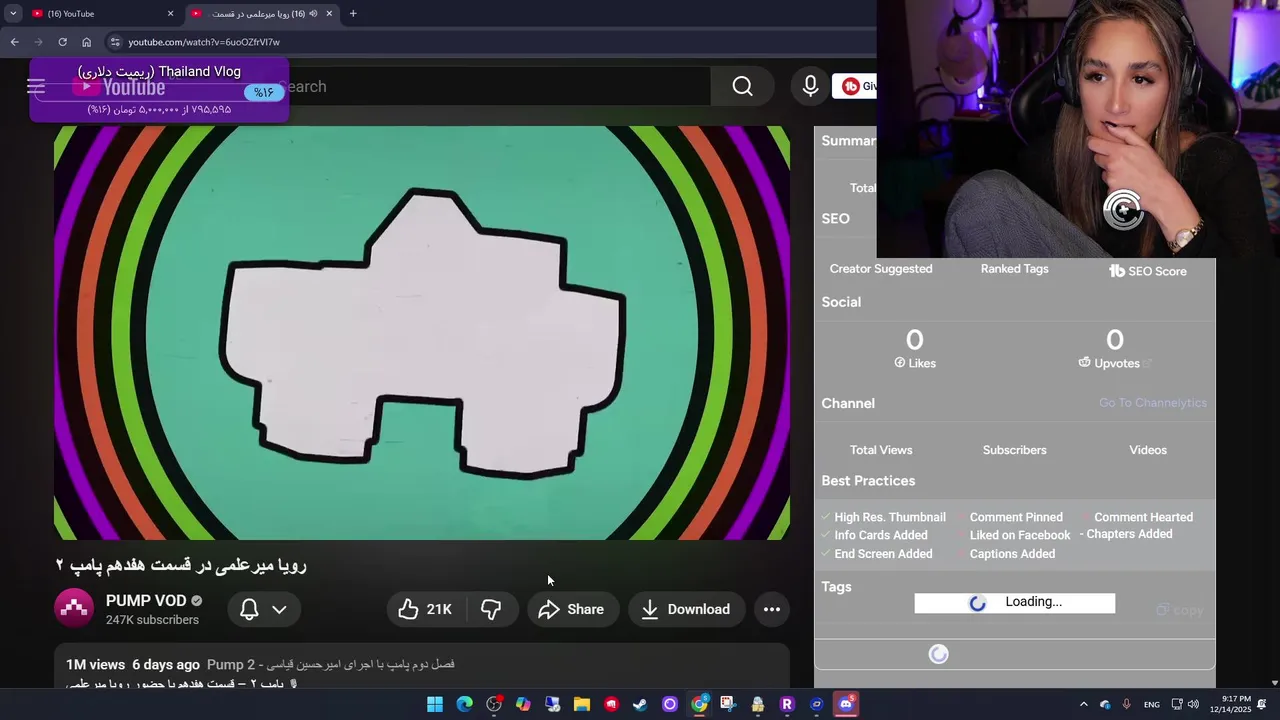Screen dimensions: 1280x720
Task: Dislike the video with thumbs down
Action: point(491,609)
